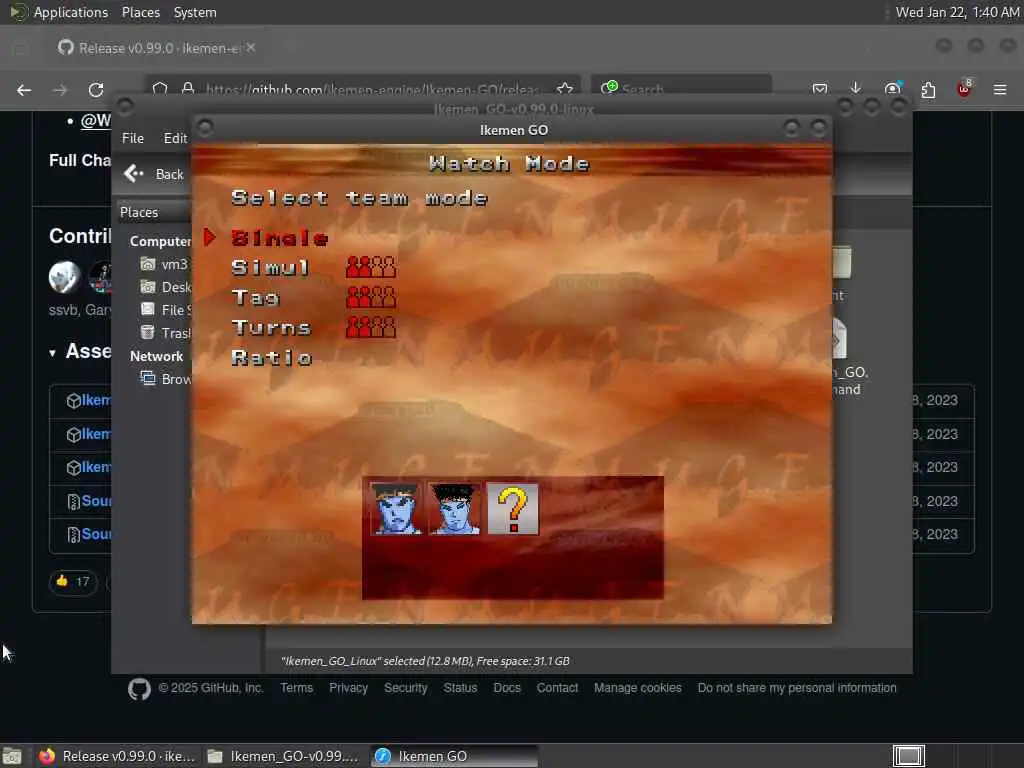Viewport: 1024px width, 768px height.
Task: Click show desktop icon in taskbar
Action: (x=12, y=756)
